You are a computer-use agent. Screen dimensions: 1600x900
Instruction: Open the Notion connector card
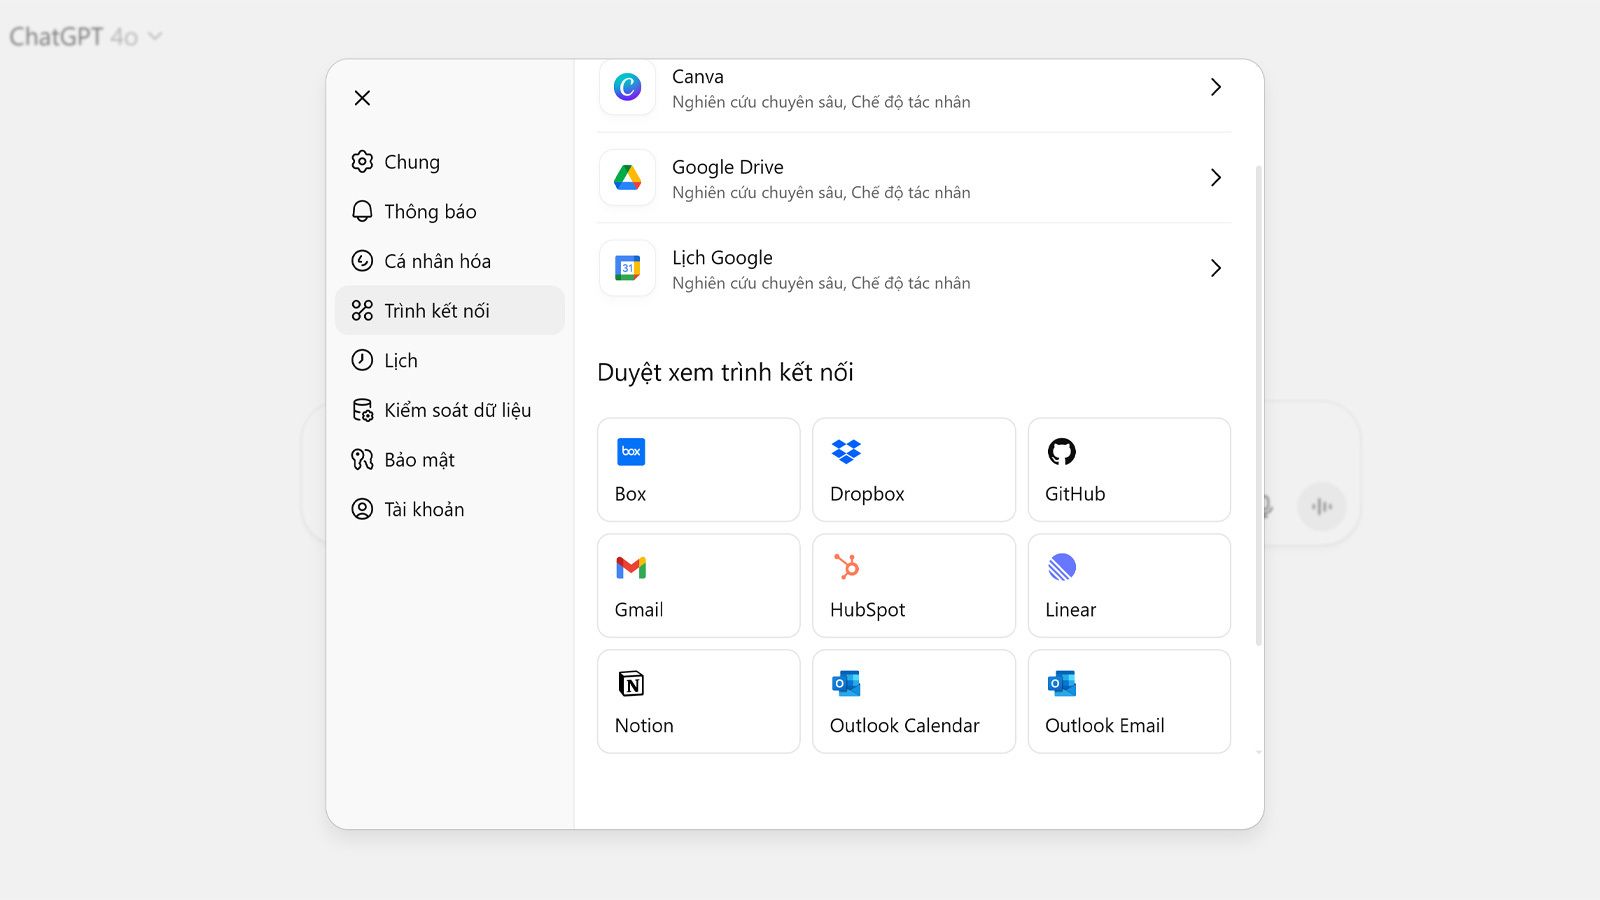699,702
